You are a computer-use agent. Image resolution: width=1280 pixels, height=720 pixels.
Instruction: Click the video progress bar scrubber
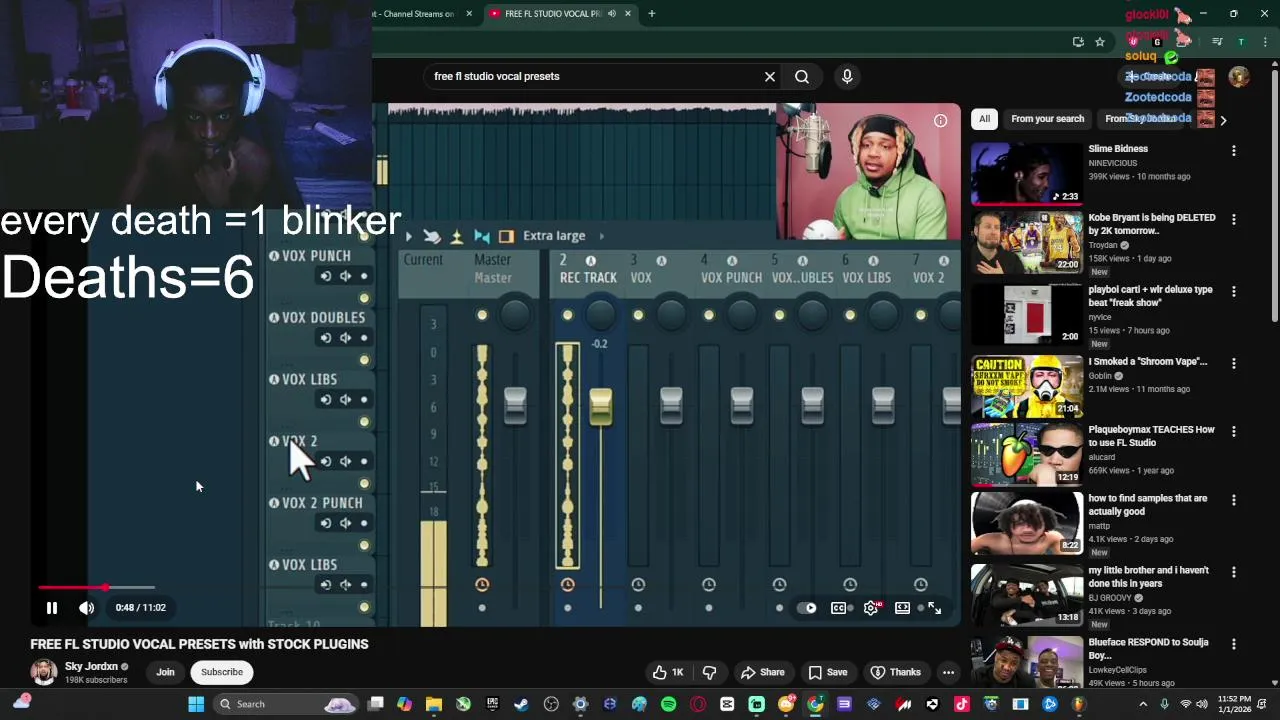pyautogui.click(x=105, y=588)
